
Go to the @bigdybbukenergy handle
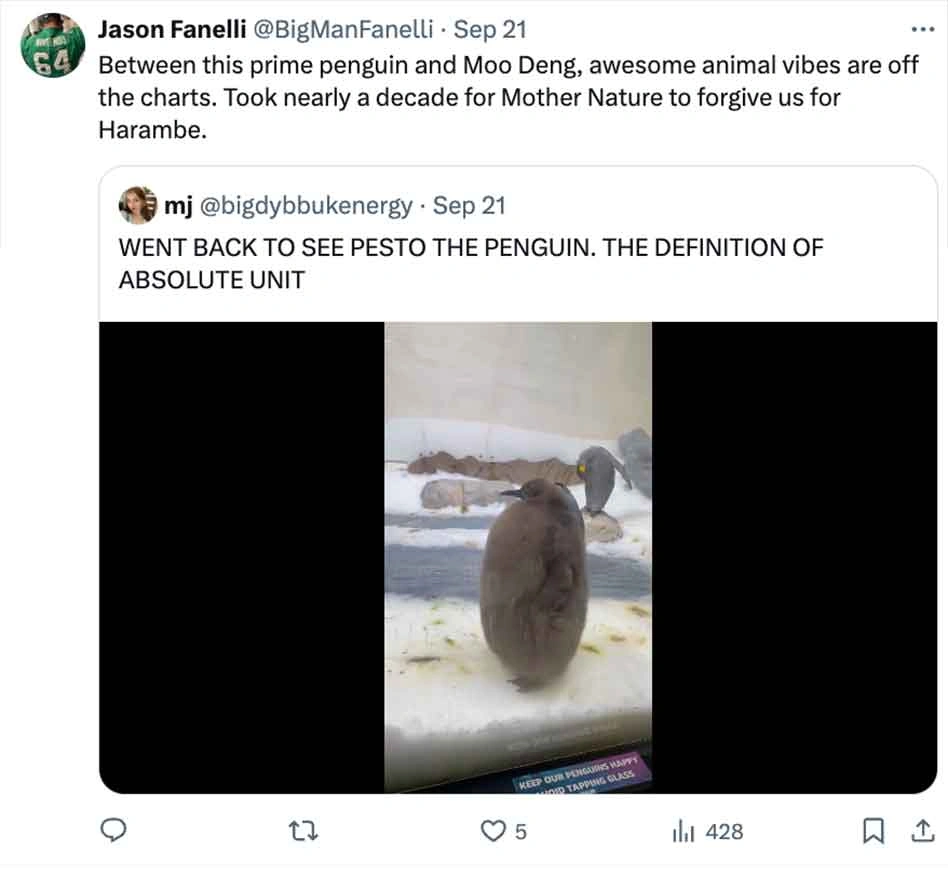308,205
